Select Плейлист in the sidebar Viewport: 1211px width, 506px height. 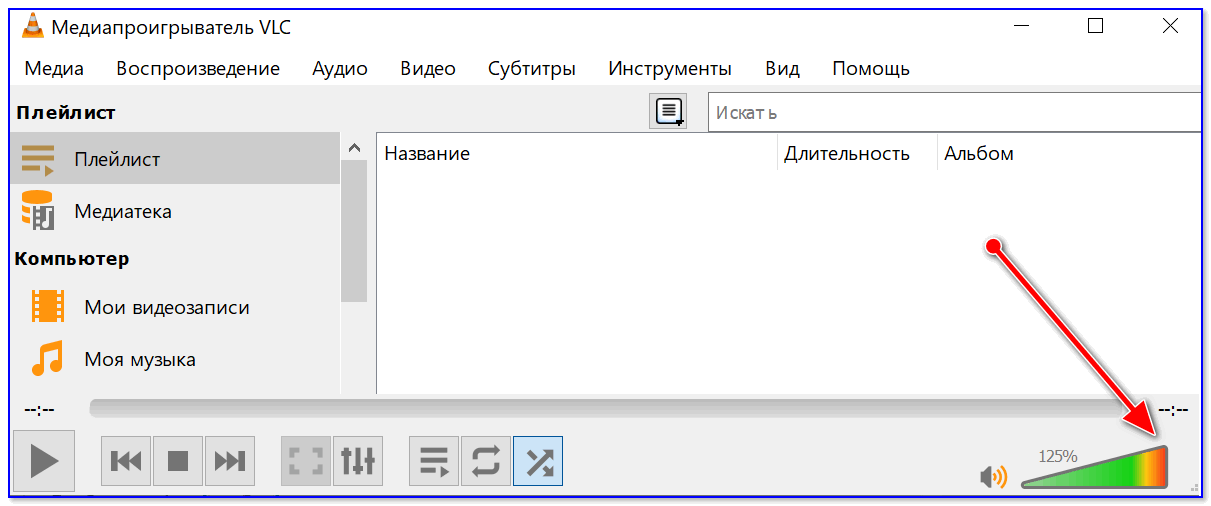175,159
